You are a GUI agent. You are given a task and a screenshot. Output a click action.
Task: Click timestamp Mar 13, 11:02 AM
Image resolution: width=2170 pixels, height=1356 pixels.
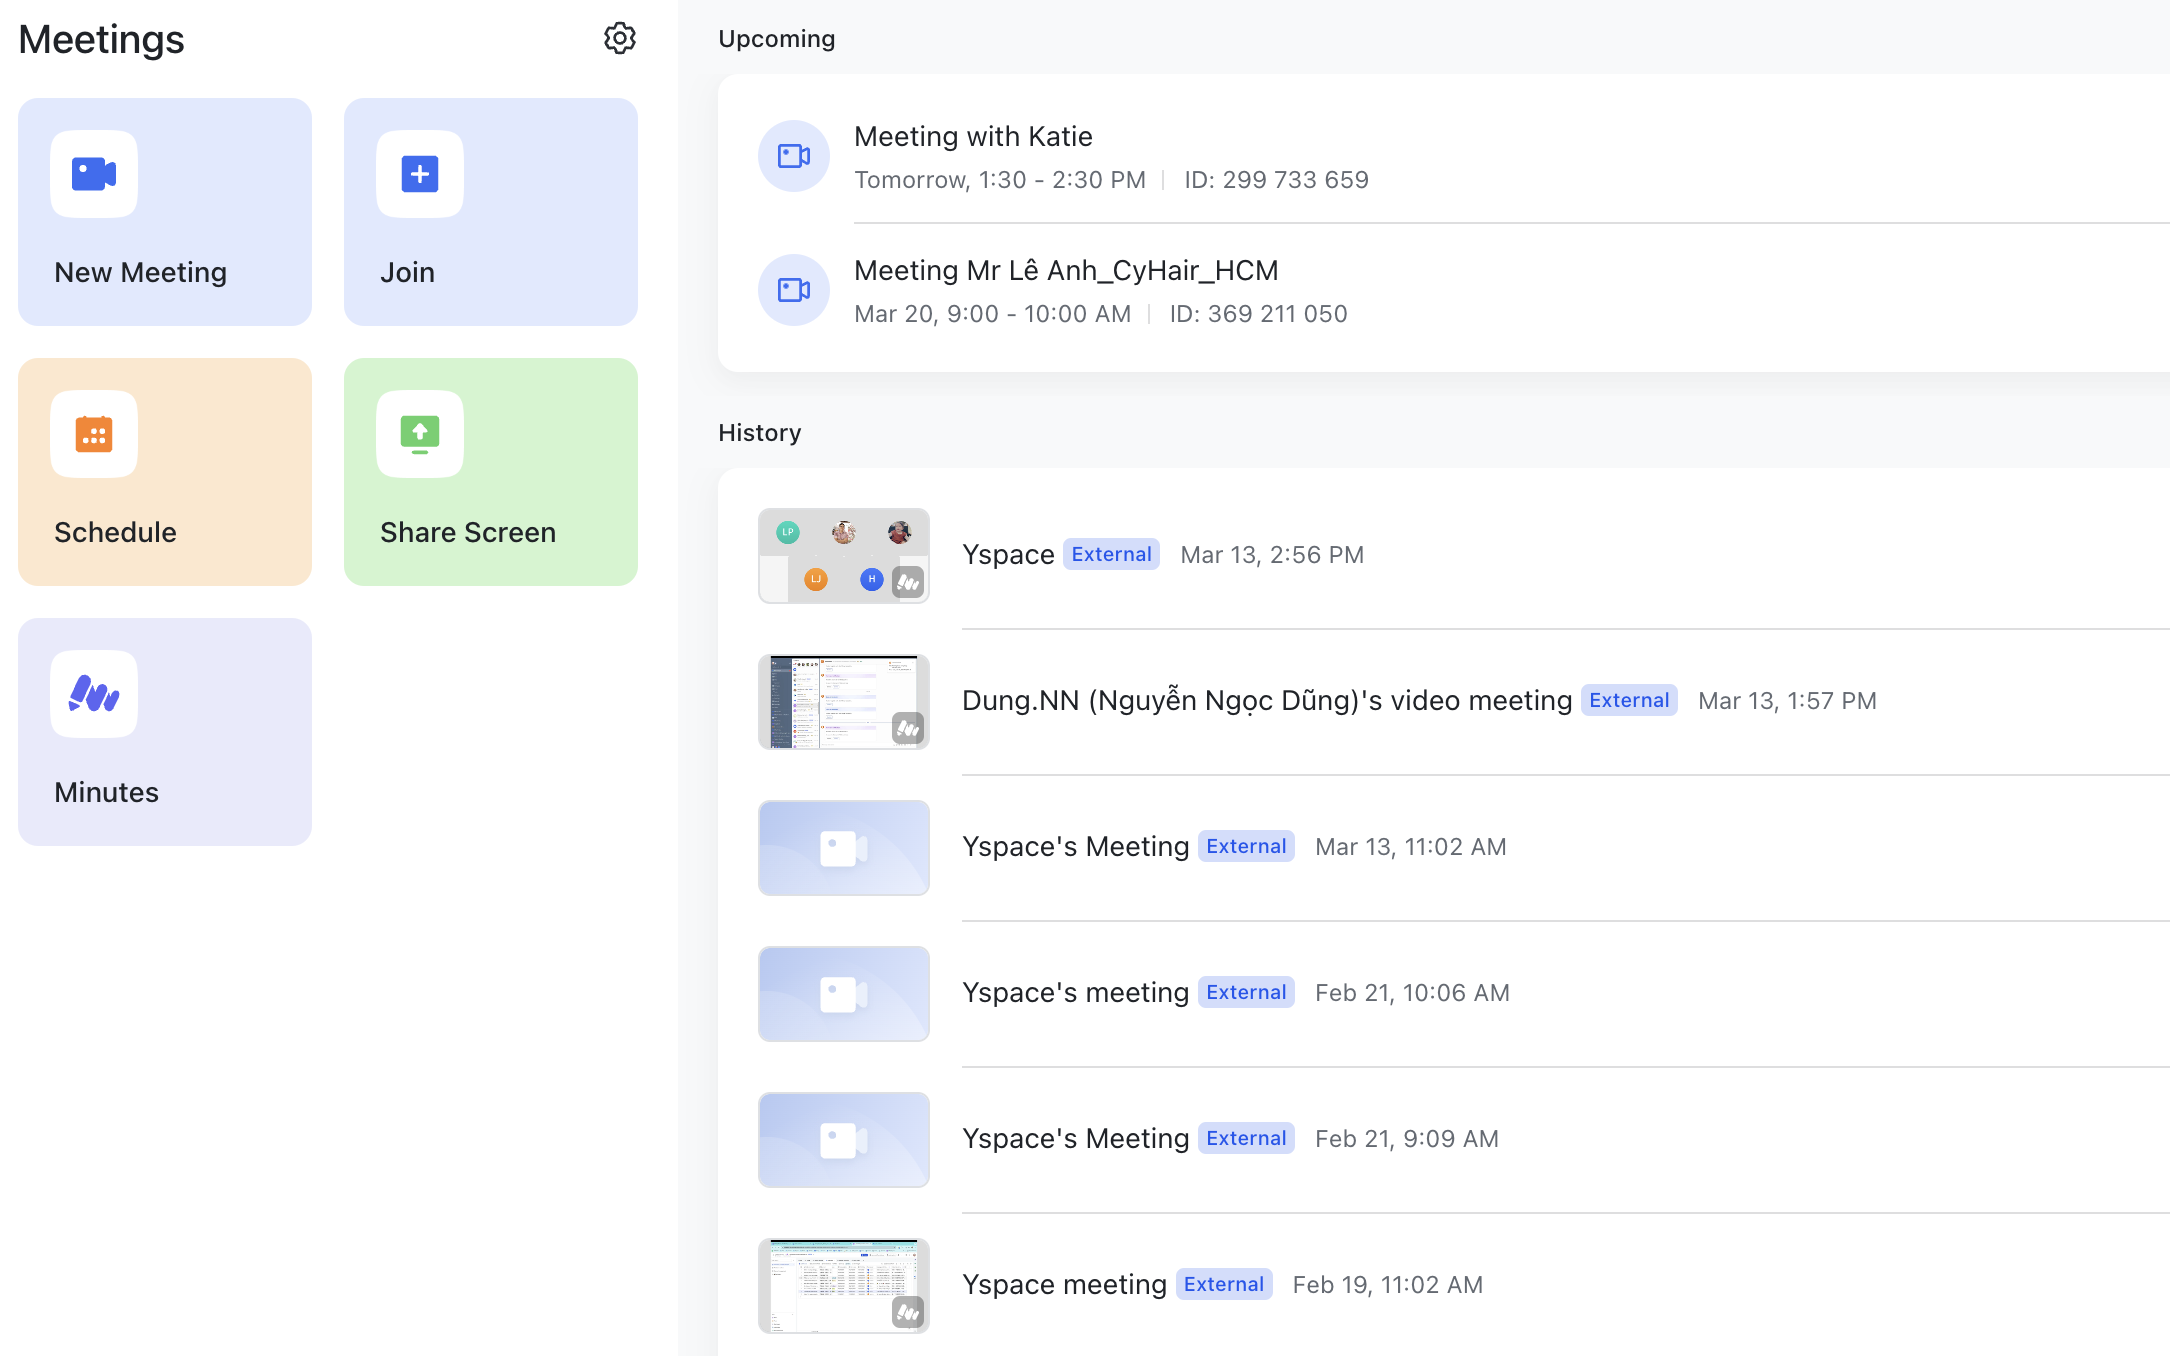(1410, 847)
